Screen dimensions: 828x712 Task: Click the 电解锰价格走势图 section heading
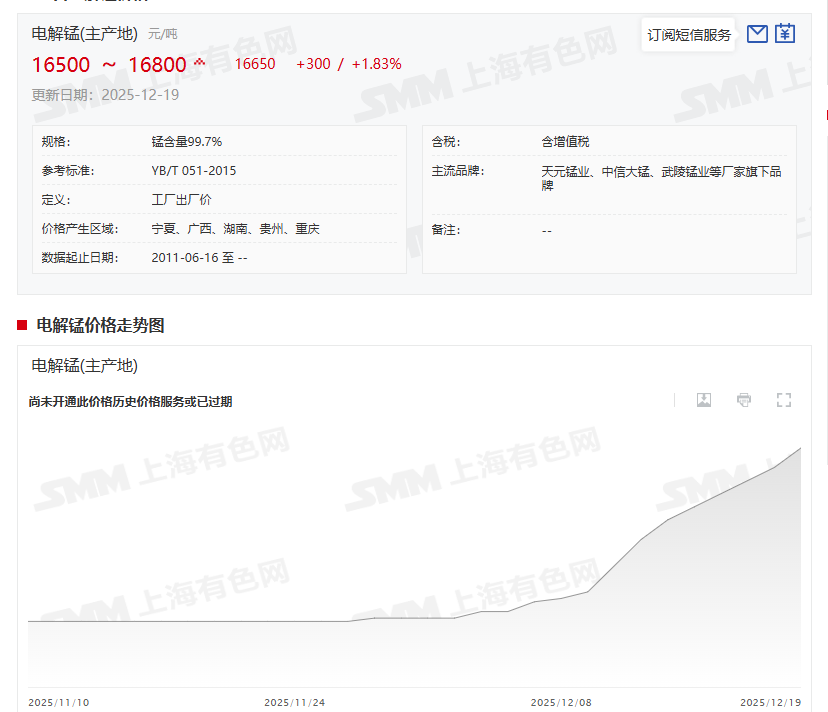pyautogui.click(x=100, y=325)
